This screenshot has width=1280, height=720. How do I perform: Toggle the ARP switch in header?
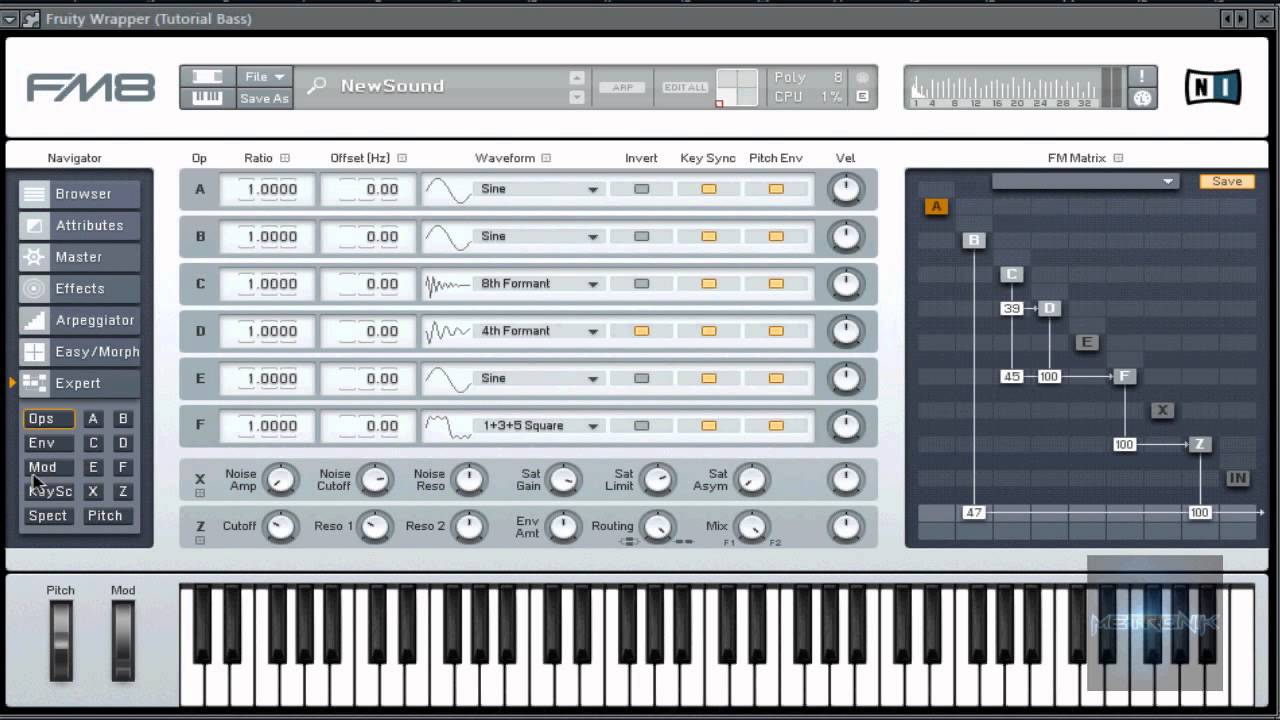(622, 88)
